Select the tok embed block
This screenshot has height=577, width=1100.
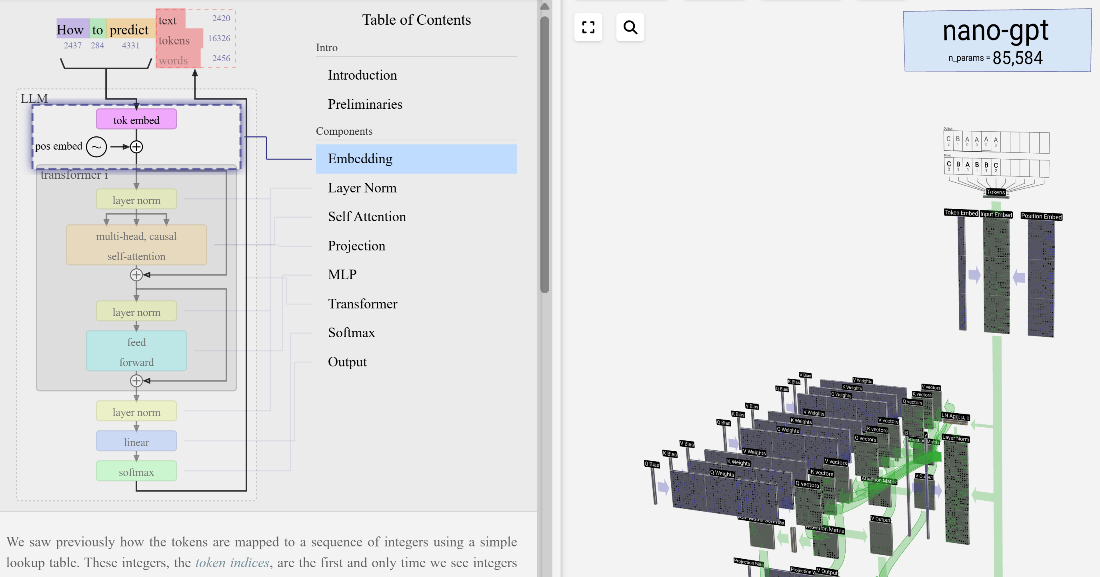[136, 119]
